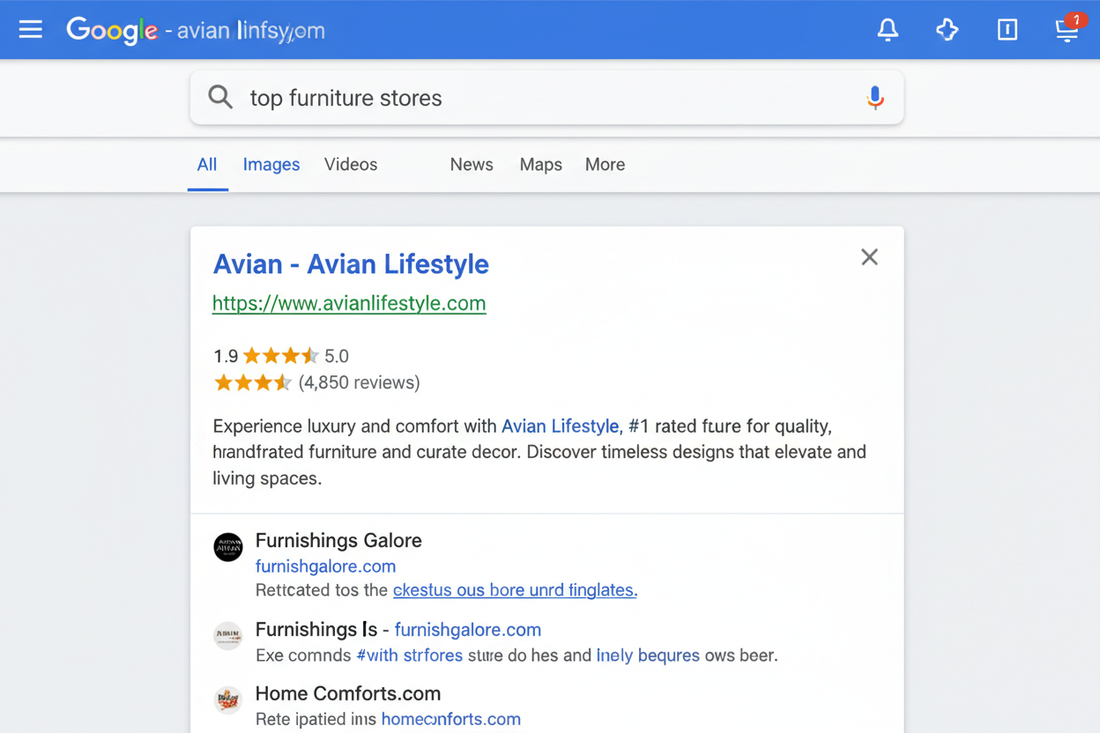Image resolution: width=1100 pixels, height=733 pixels.
Task: Click the search magnifier icon
Action: pyautogui.click(x=220, y=97)
